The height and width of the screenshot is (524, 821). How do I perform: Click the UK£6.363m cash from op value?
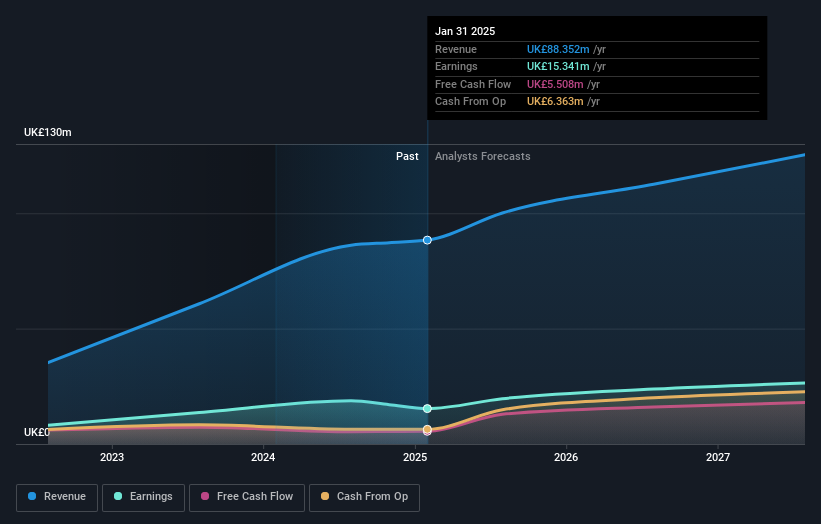[x=555, y=102]
